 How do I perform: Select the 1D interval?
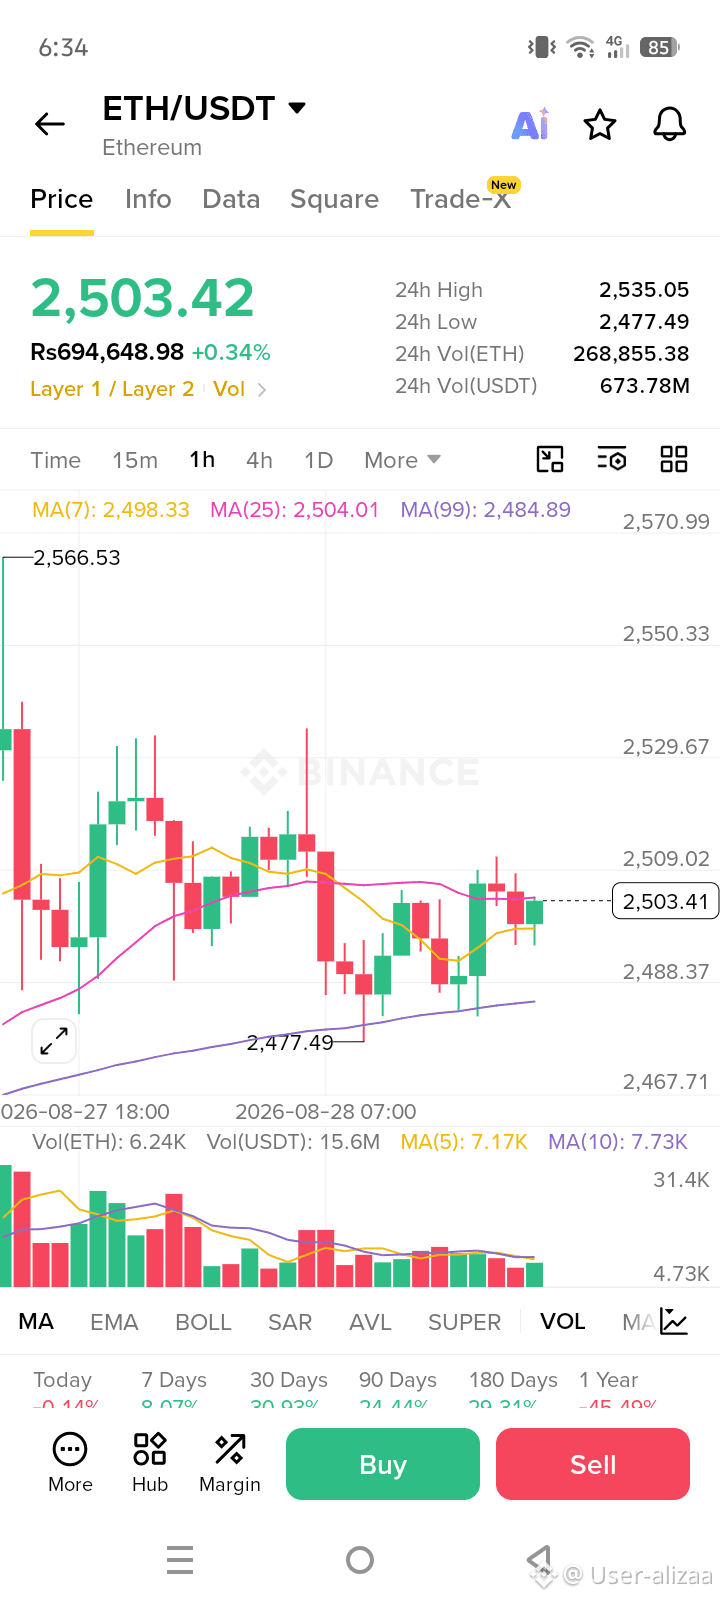[318, 460]
